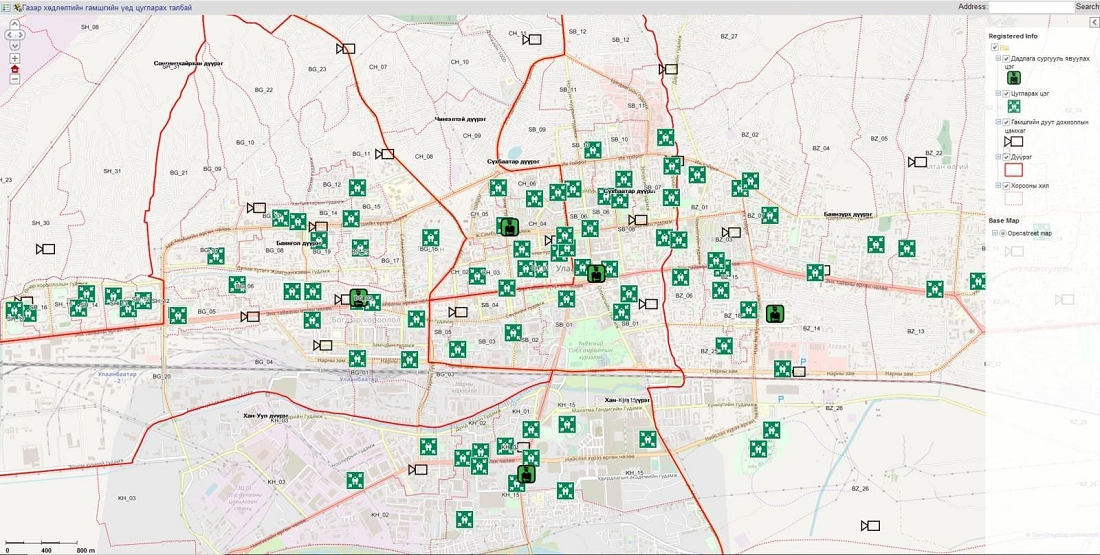The image size is (1100, 555).
Task: Toggle the Дүүрэг layer checkbox
Action: pos(1006,157)
